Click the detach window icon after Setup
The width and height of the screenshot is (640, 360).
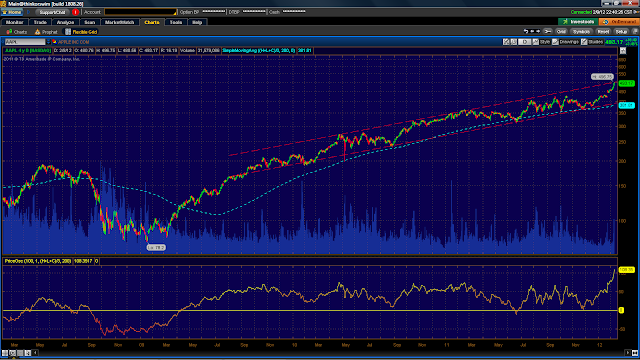coord(635,31)
